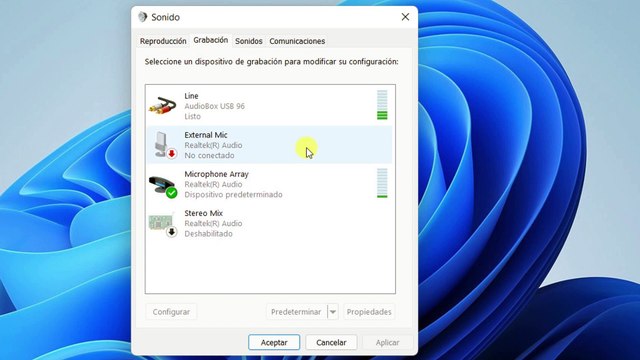640x360 pixels.
Task: Switch to the Grabación tab
Action: coord(211,40)
